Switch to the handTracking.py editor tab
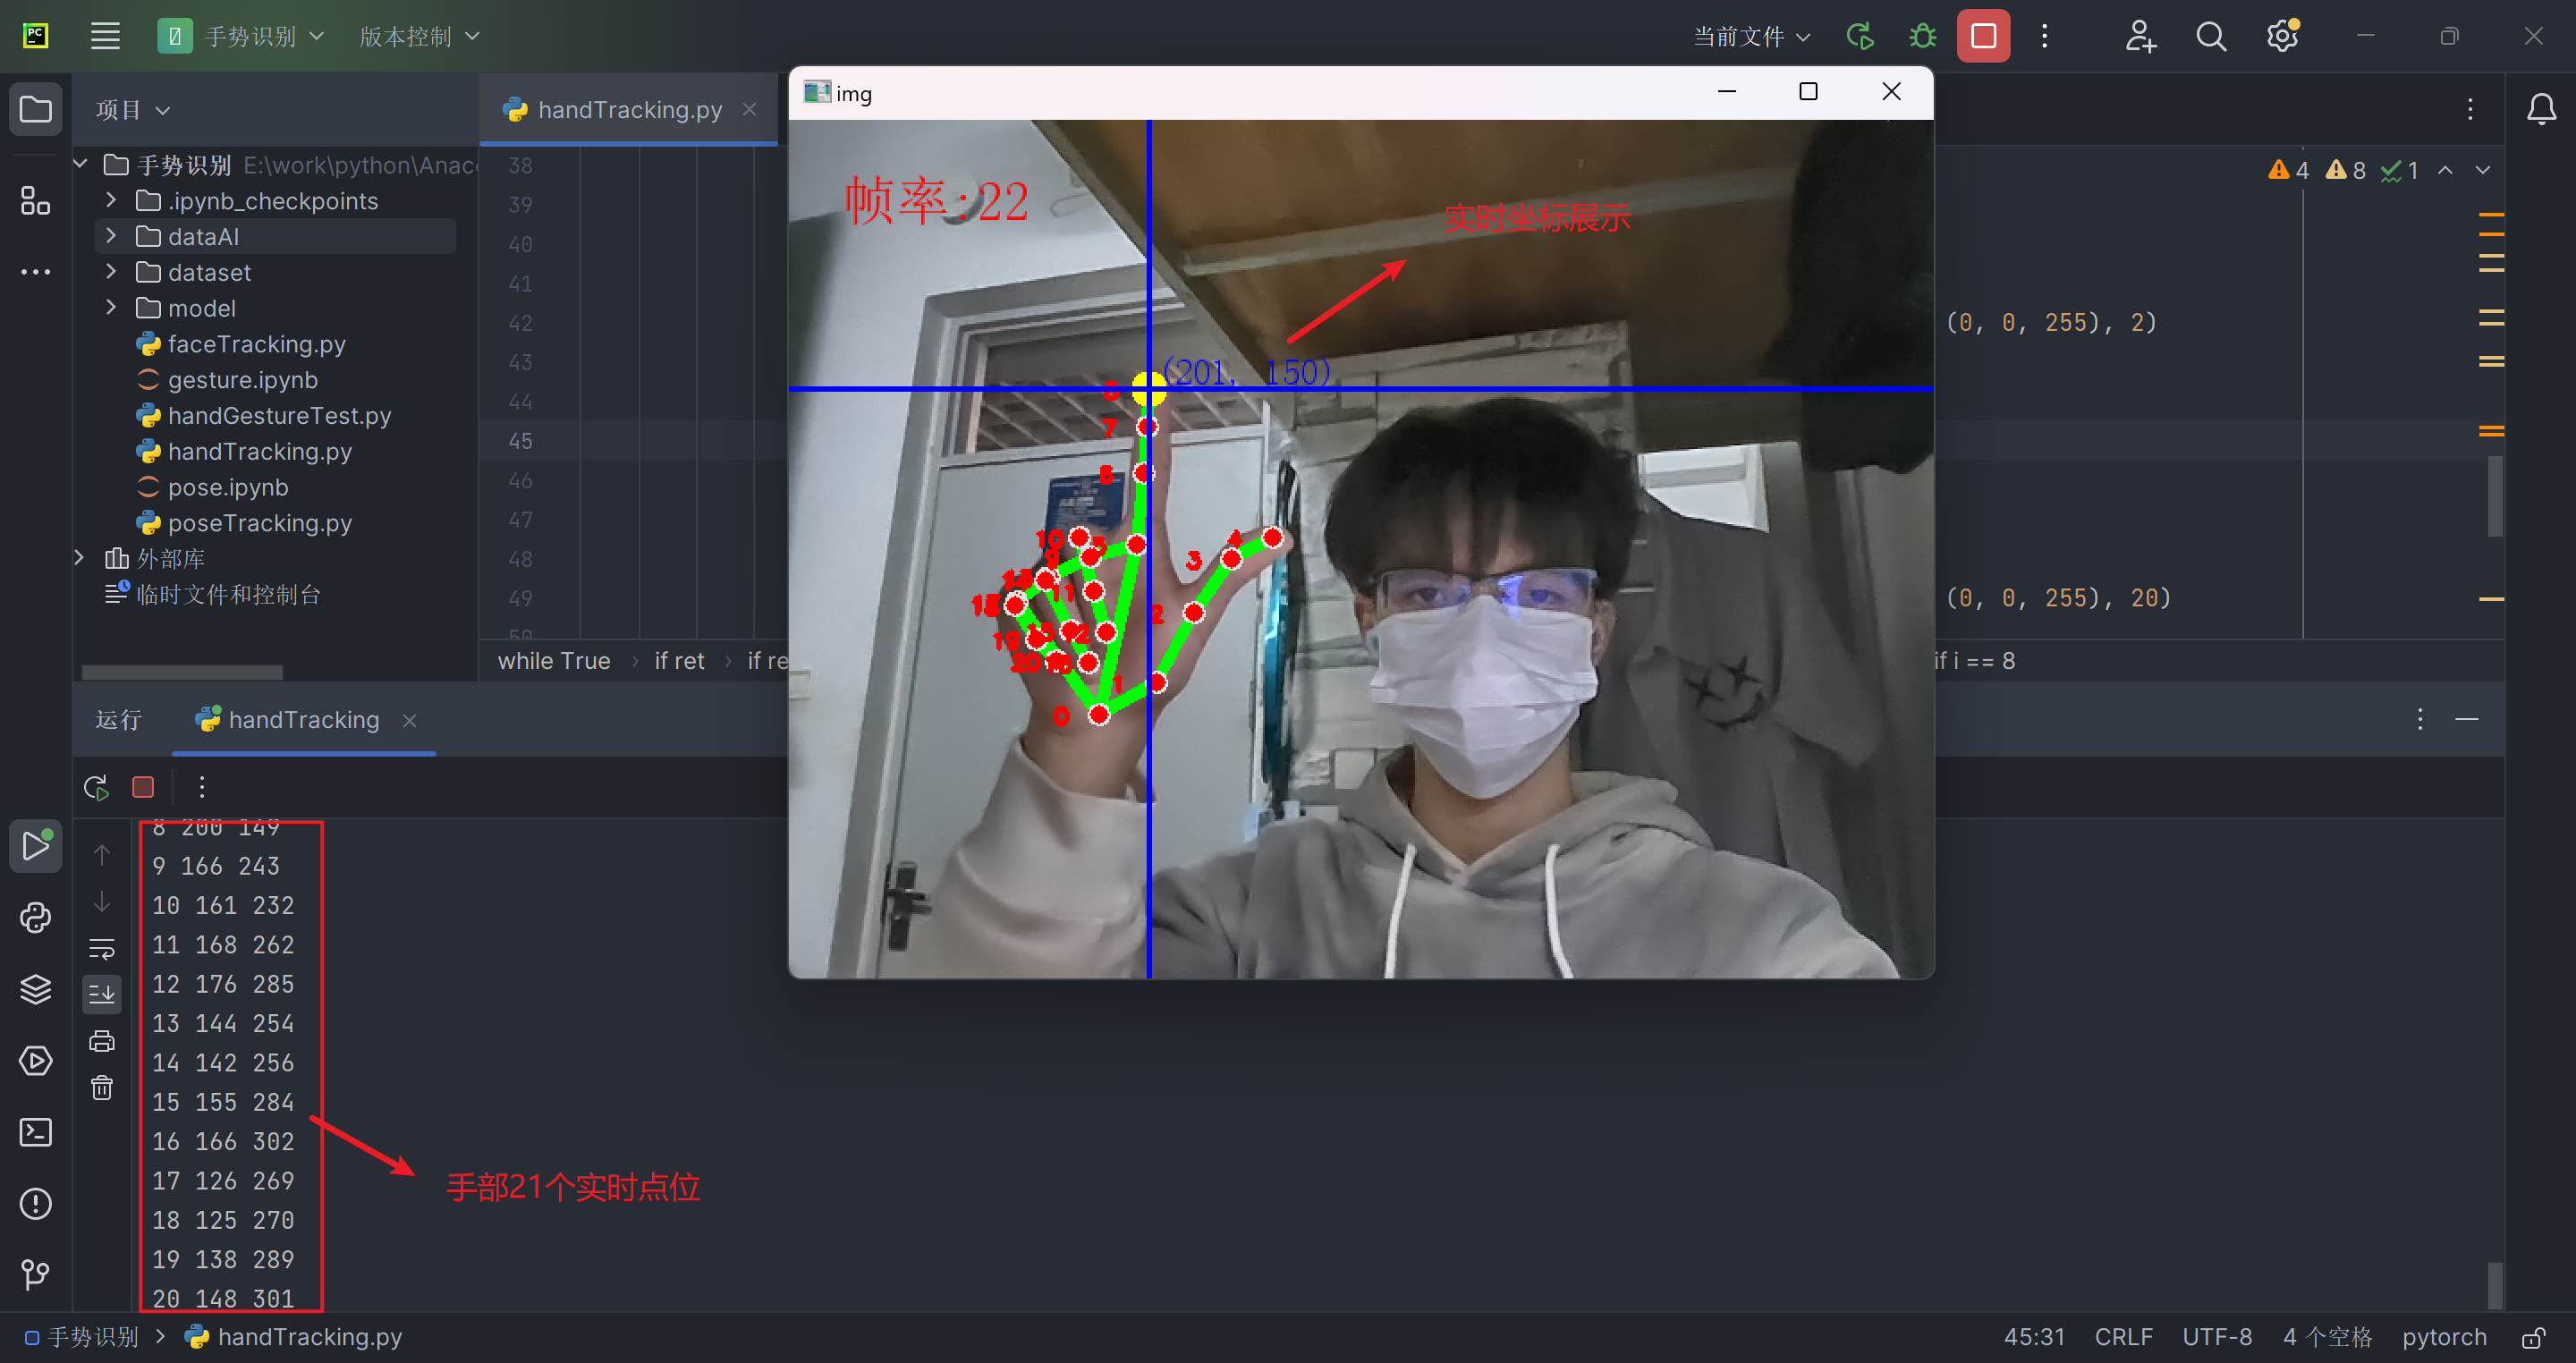2576x1363 pixels. tap(629, 109)
